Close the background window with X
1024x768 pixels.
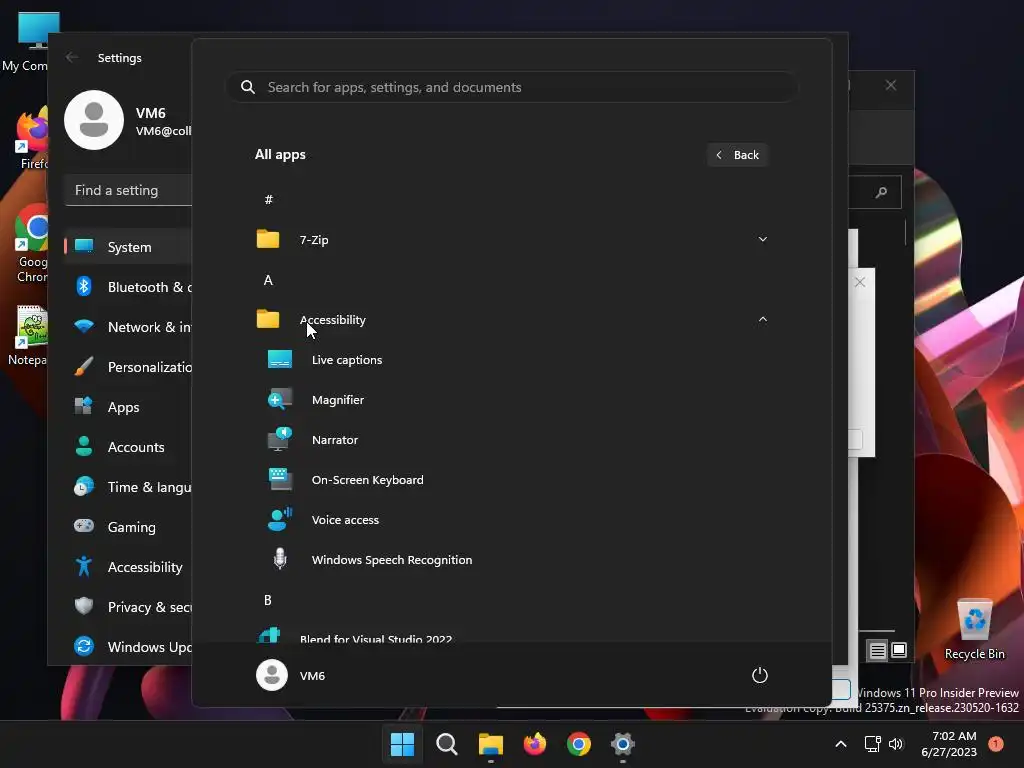(891, 85)
